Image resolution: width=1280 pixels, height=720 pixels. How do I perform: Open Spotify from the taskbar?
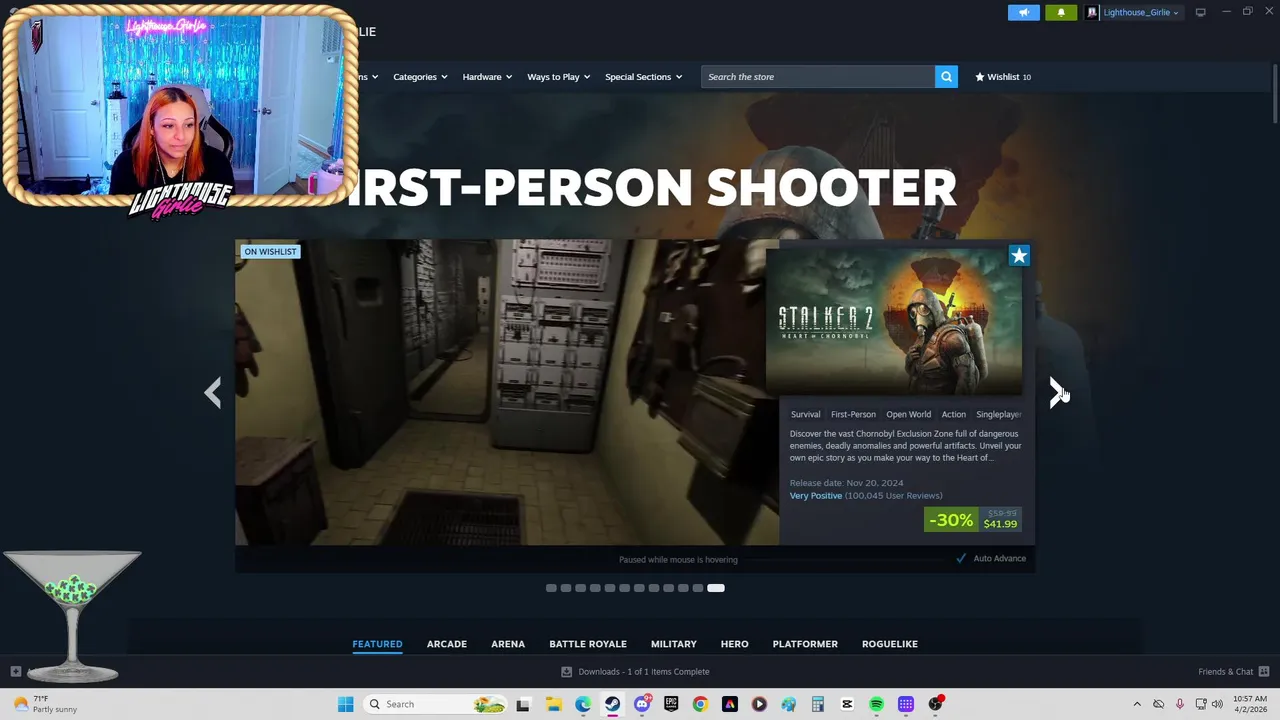(x=876, y=704)
